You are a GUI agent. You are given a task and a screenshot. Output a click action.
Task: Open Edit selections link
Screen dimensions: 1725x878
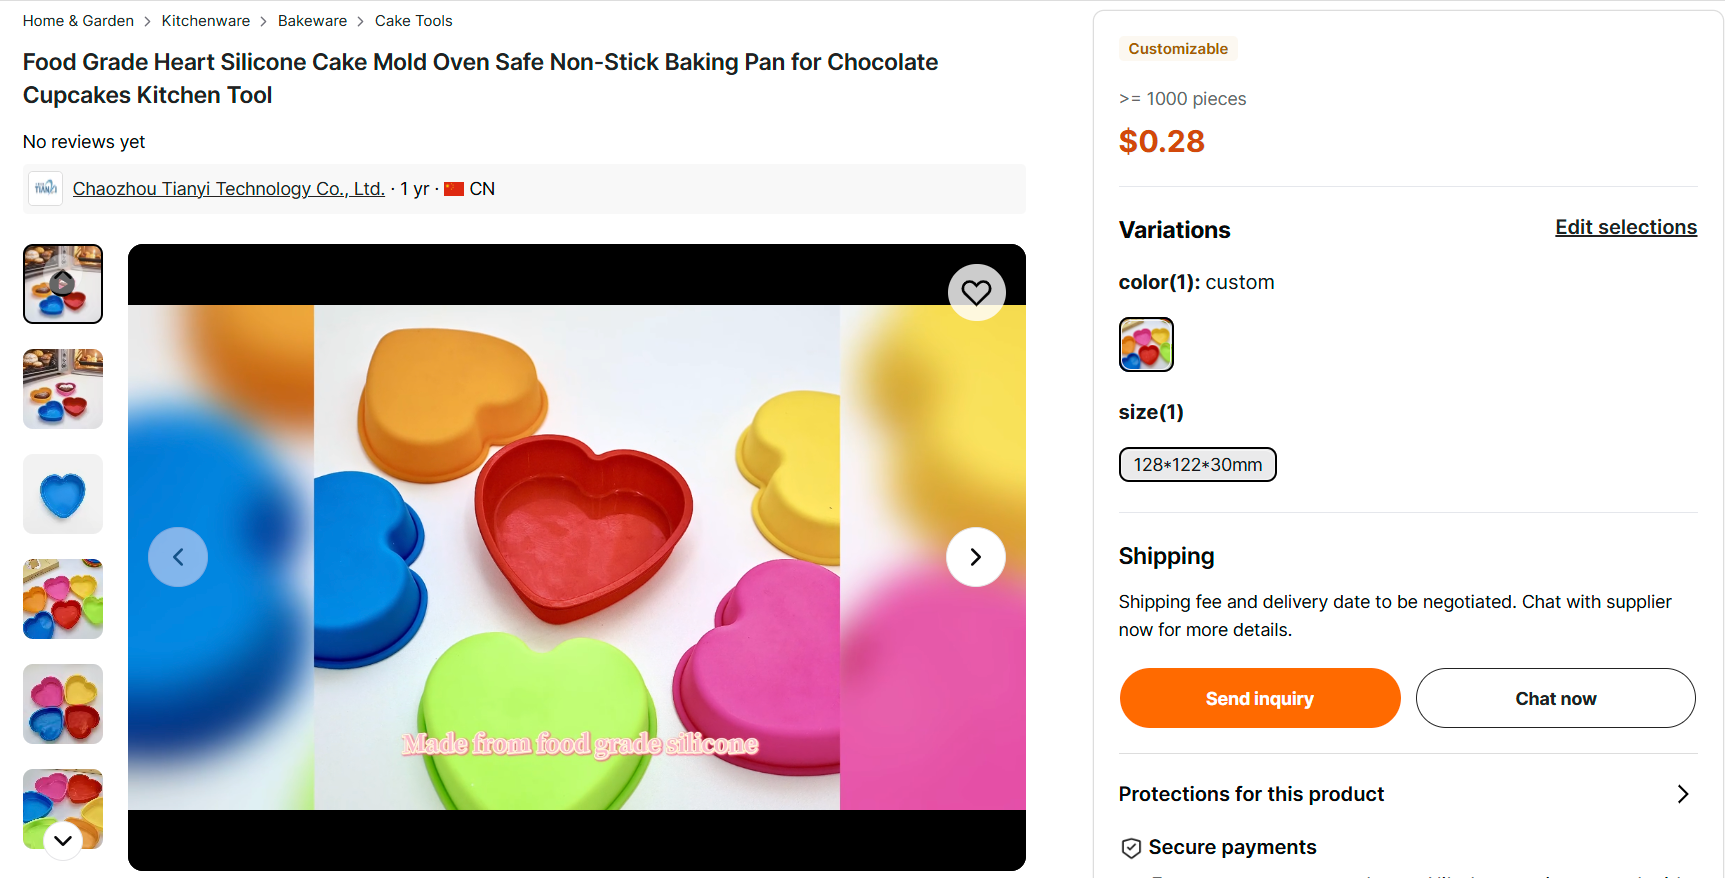1625,228
